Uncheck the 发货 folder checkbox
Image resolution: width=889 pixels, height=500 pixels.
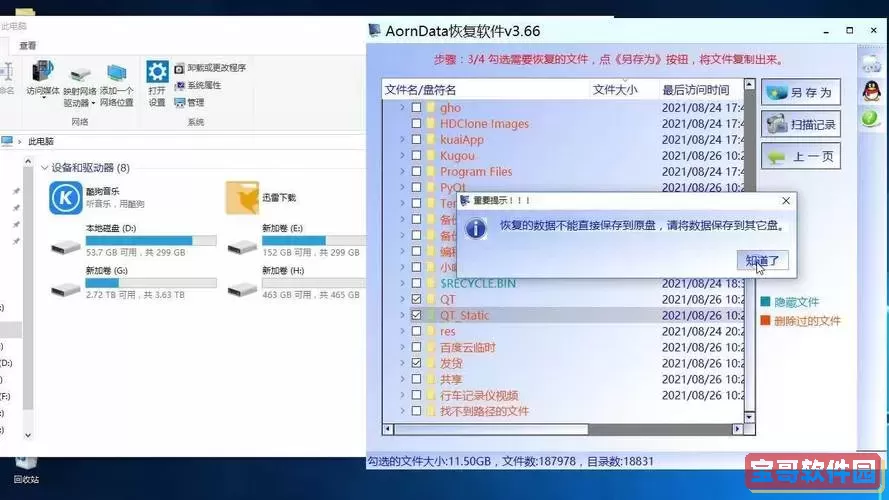(416, 363)
